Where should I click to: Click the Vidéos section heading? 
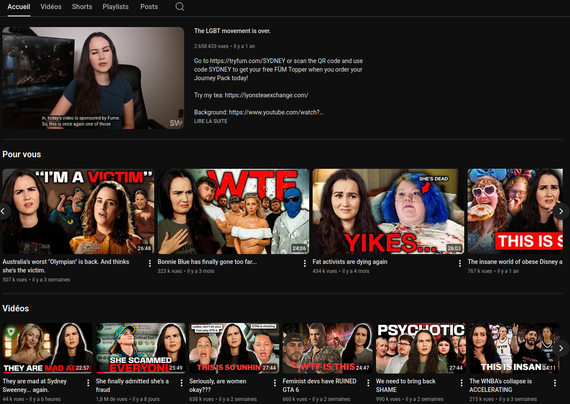[x=15, y=308]
